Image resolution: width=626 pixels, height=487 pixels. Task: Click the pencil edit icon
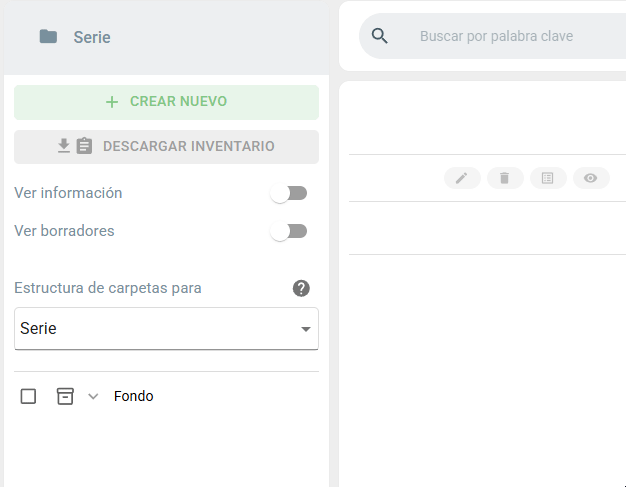[462, 178]
